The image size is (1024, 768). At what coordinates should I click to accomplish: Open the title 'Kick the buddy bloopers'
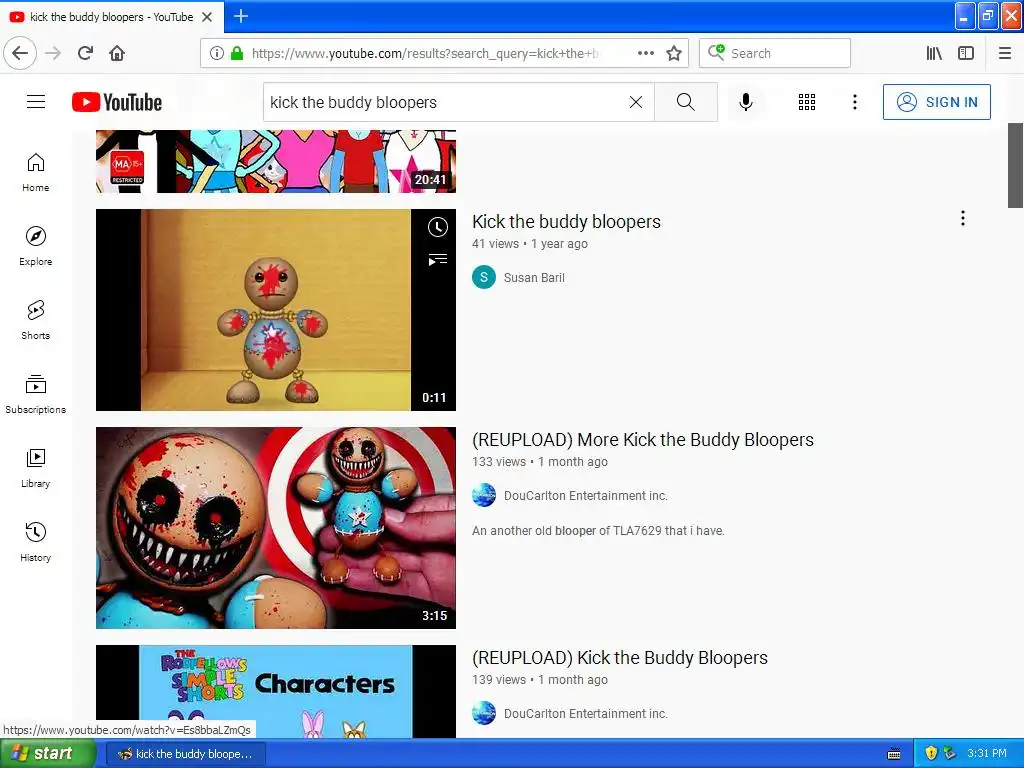pyautogui.click(x=566, y=222)
